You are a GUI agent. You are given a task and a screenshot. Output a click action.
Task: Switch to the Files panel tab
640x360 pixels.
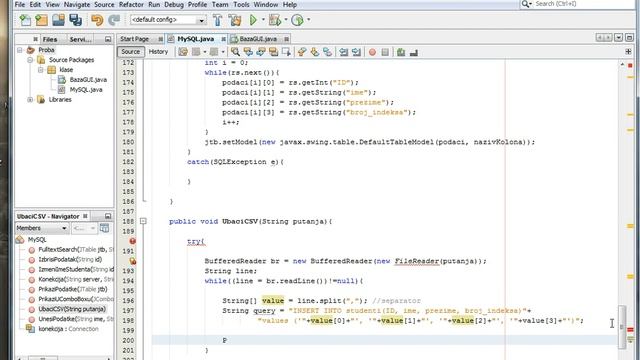click(50, 39)
